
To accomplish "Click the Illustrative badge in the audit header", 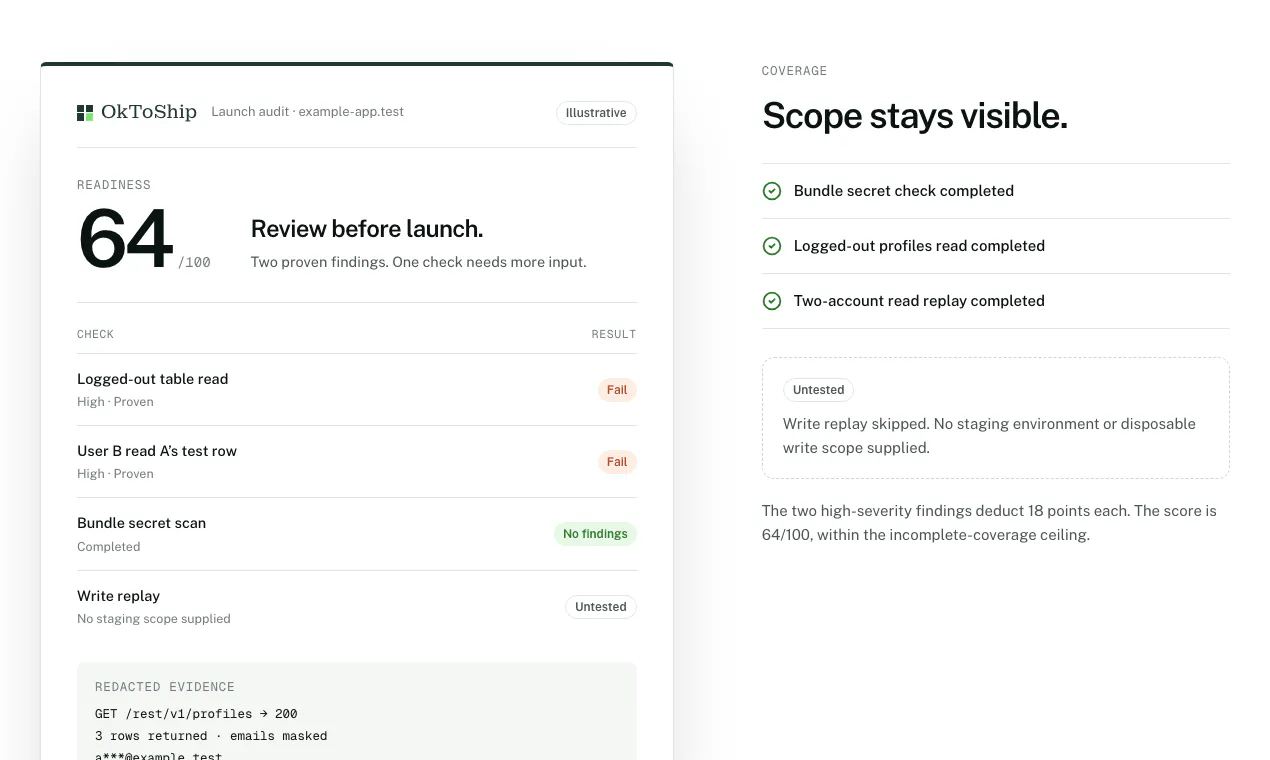I will coord(596,113).
